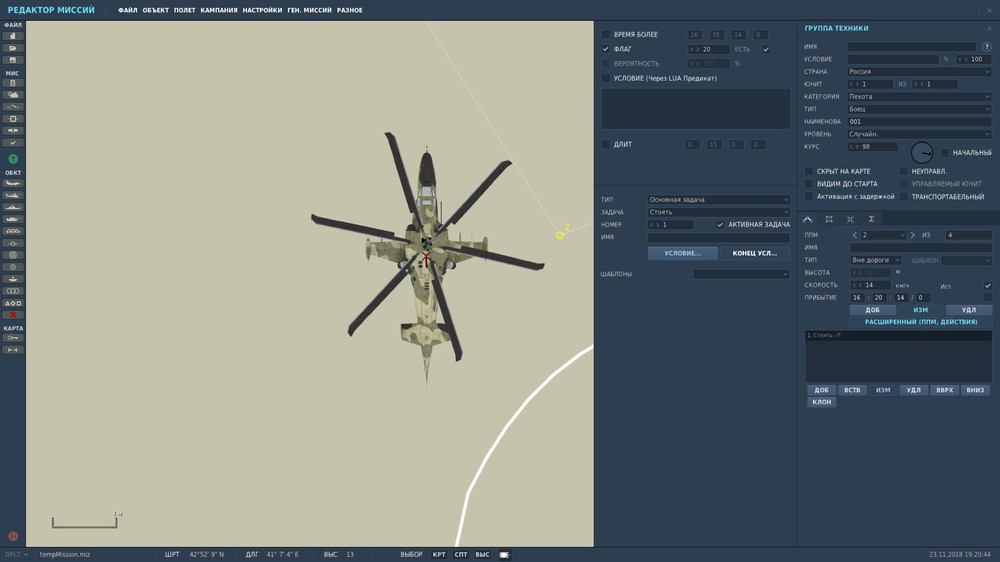Click the СКОРОСТЬ stepper showing 14
The image size is (1000, 562).
(871, 286)
